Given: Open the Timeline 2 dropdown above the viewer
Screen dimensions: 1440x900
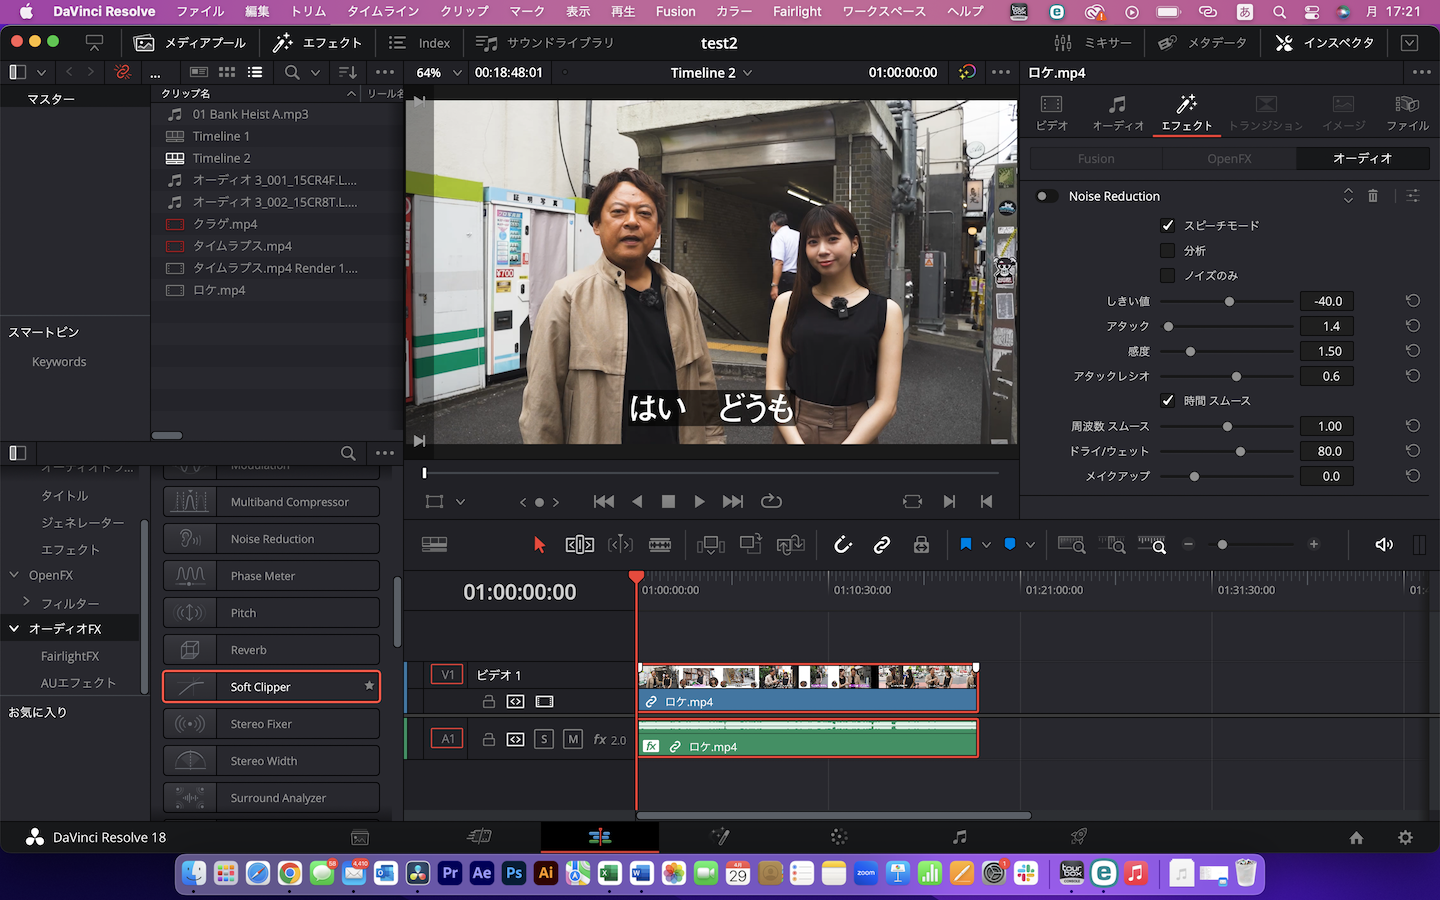Looking at the screenshot, I should click(x=711, y=72).
